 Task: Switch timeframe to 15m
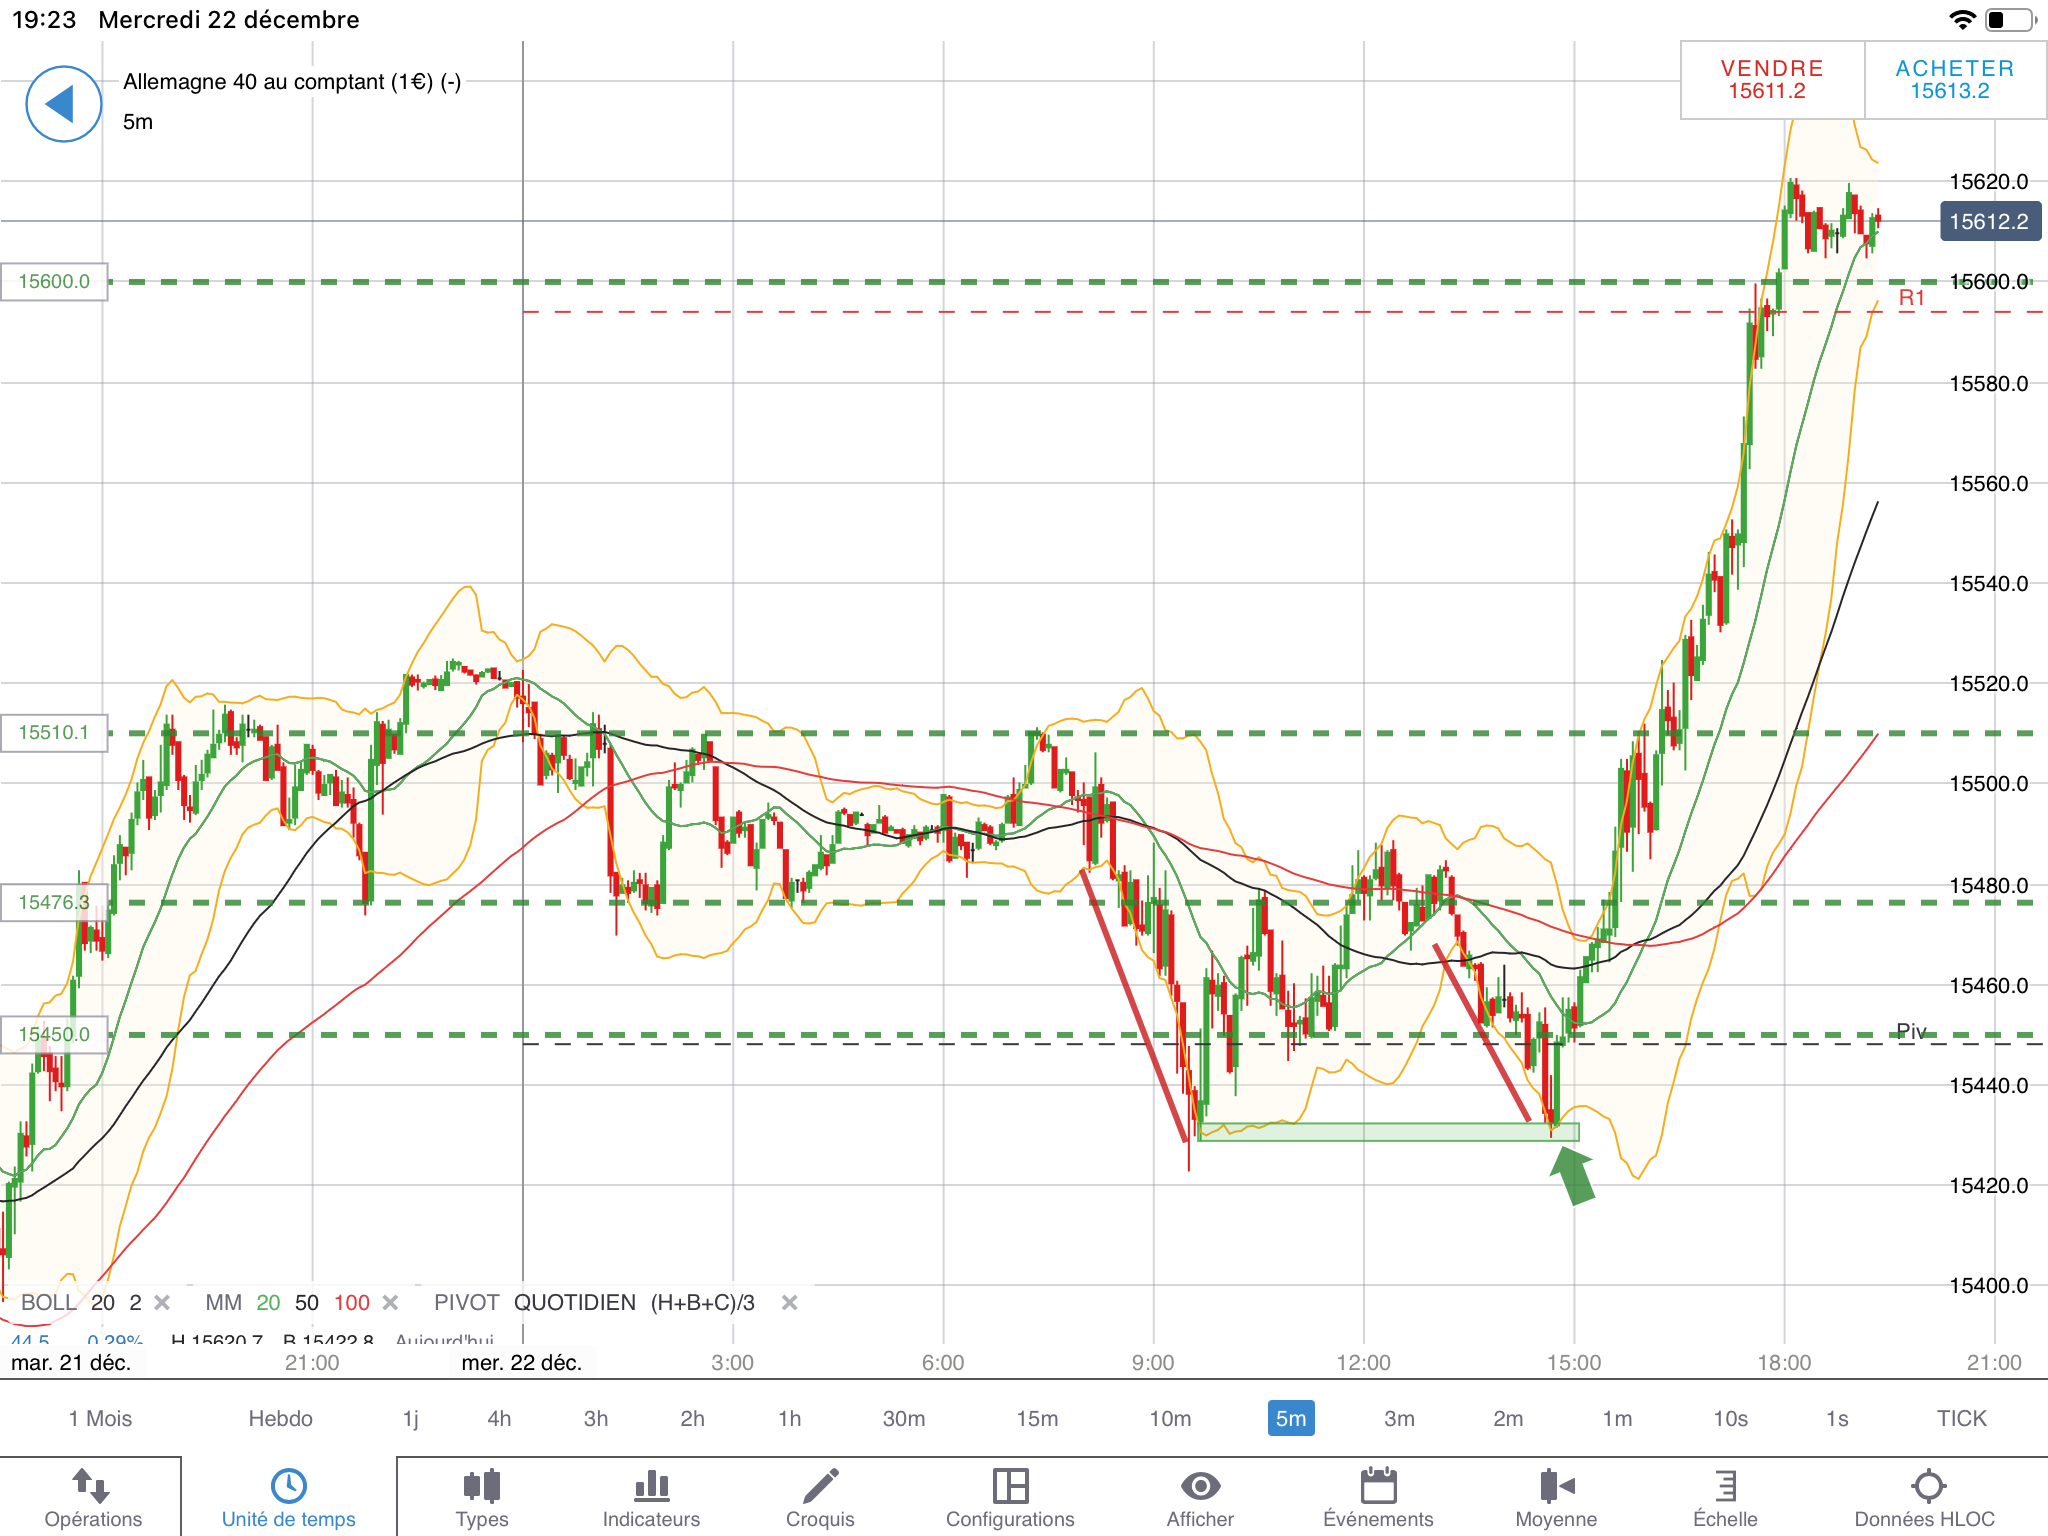pos(1037,1418)
